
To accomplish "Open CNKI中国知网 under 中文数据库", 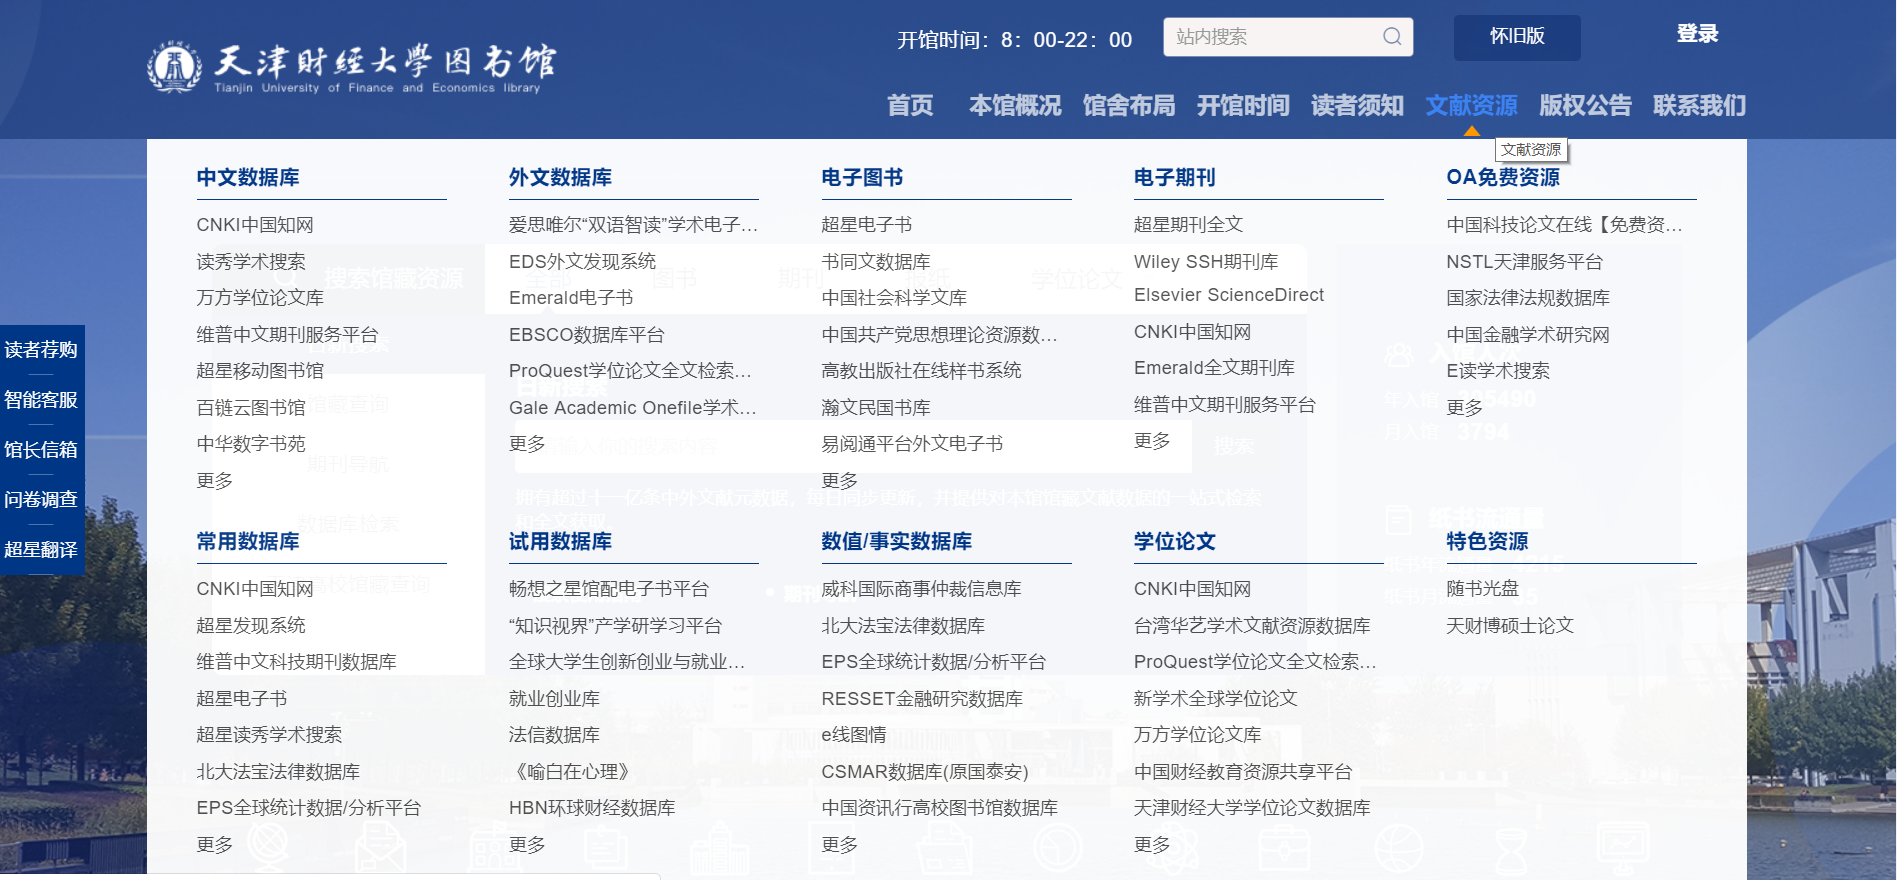I will (x=255, y=225).
